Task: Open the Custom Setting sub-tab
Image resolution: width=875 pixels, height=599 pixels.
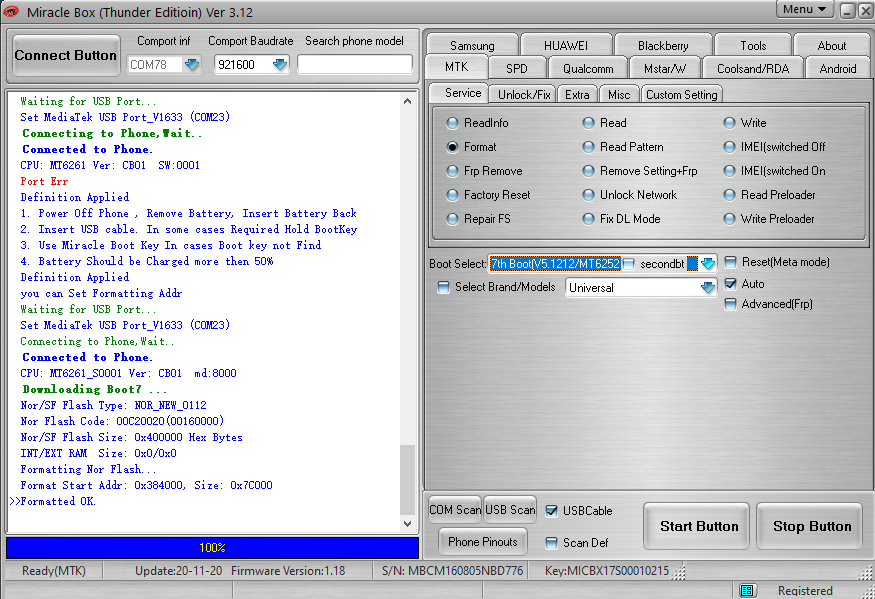Action: pos(681,94)
